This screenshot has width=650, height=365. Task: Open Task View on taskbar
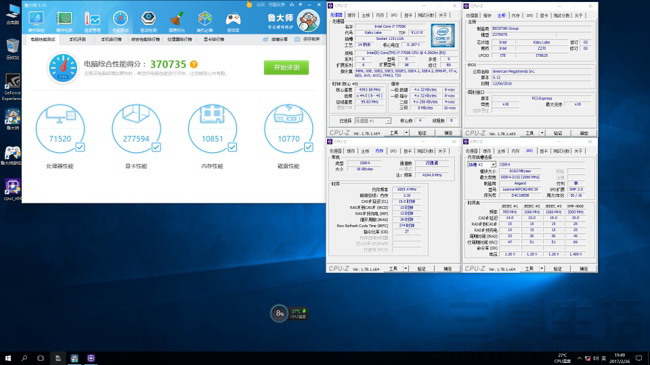[x=40, y=358]
